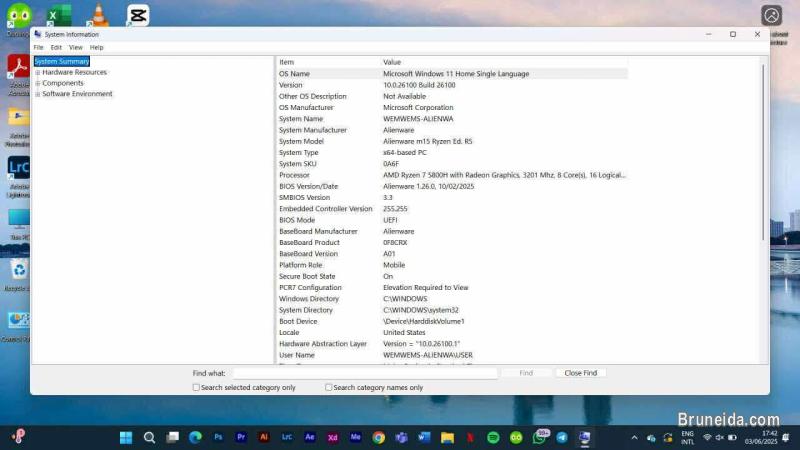Open Adobe Acrobat desktop icon
Viewport: 800px width, 450px height.
[x=18, y=67]
